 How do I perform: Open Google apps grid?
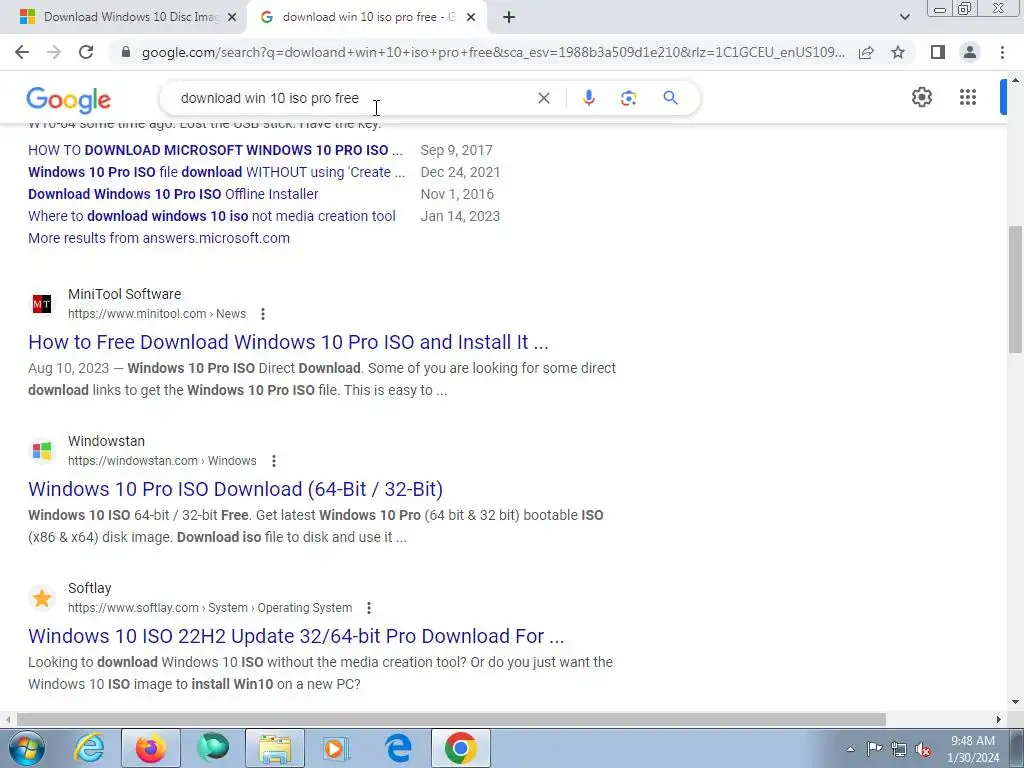(968, 97)
